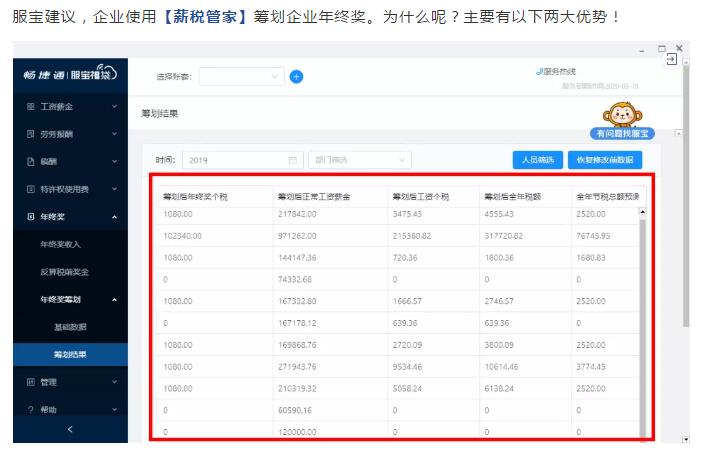The width and height of the screenshot is (707, 457).
Task: Open the 部门筛选 dropdown
Action: point(360,160)
